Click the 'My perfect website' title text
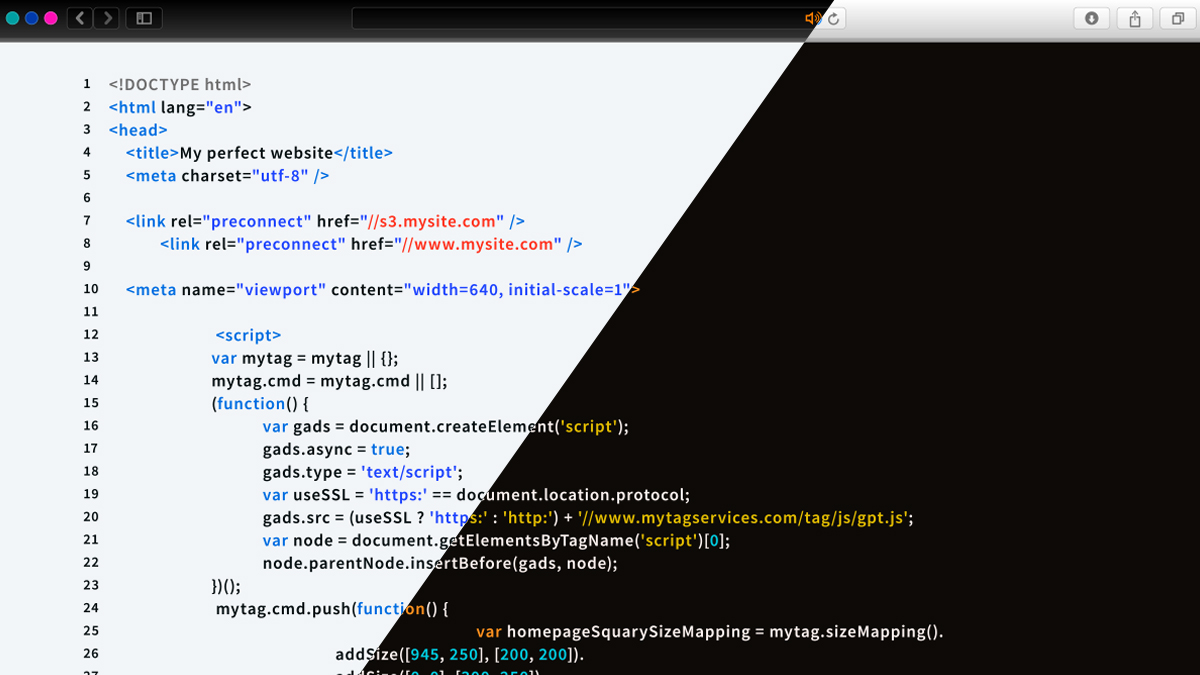 [256, 153]
